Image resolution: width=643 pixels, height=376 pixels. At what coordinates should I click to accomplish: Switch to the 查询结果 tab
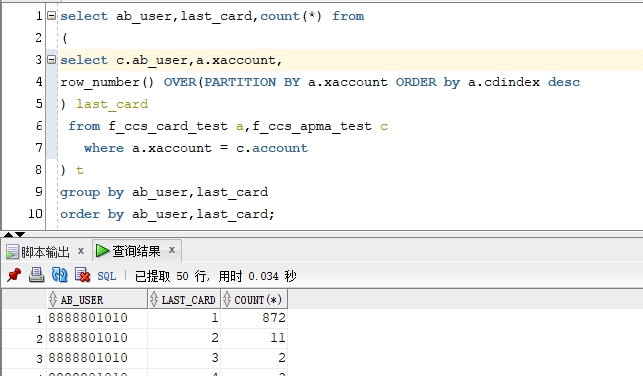click(136, 251)
